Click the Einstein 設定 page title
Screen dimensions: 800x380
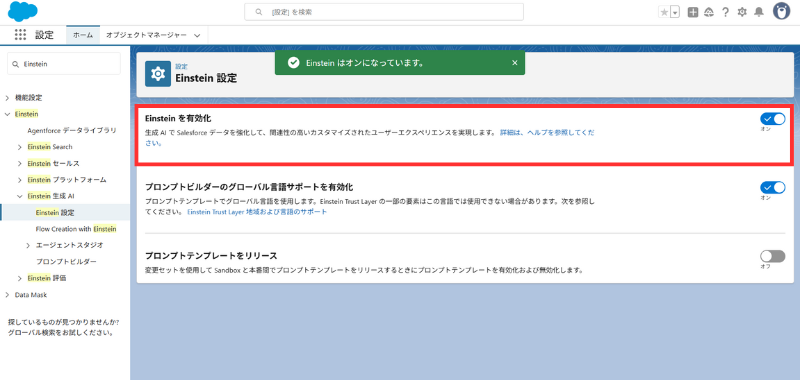click(x=206, y=79)
